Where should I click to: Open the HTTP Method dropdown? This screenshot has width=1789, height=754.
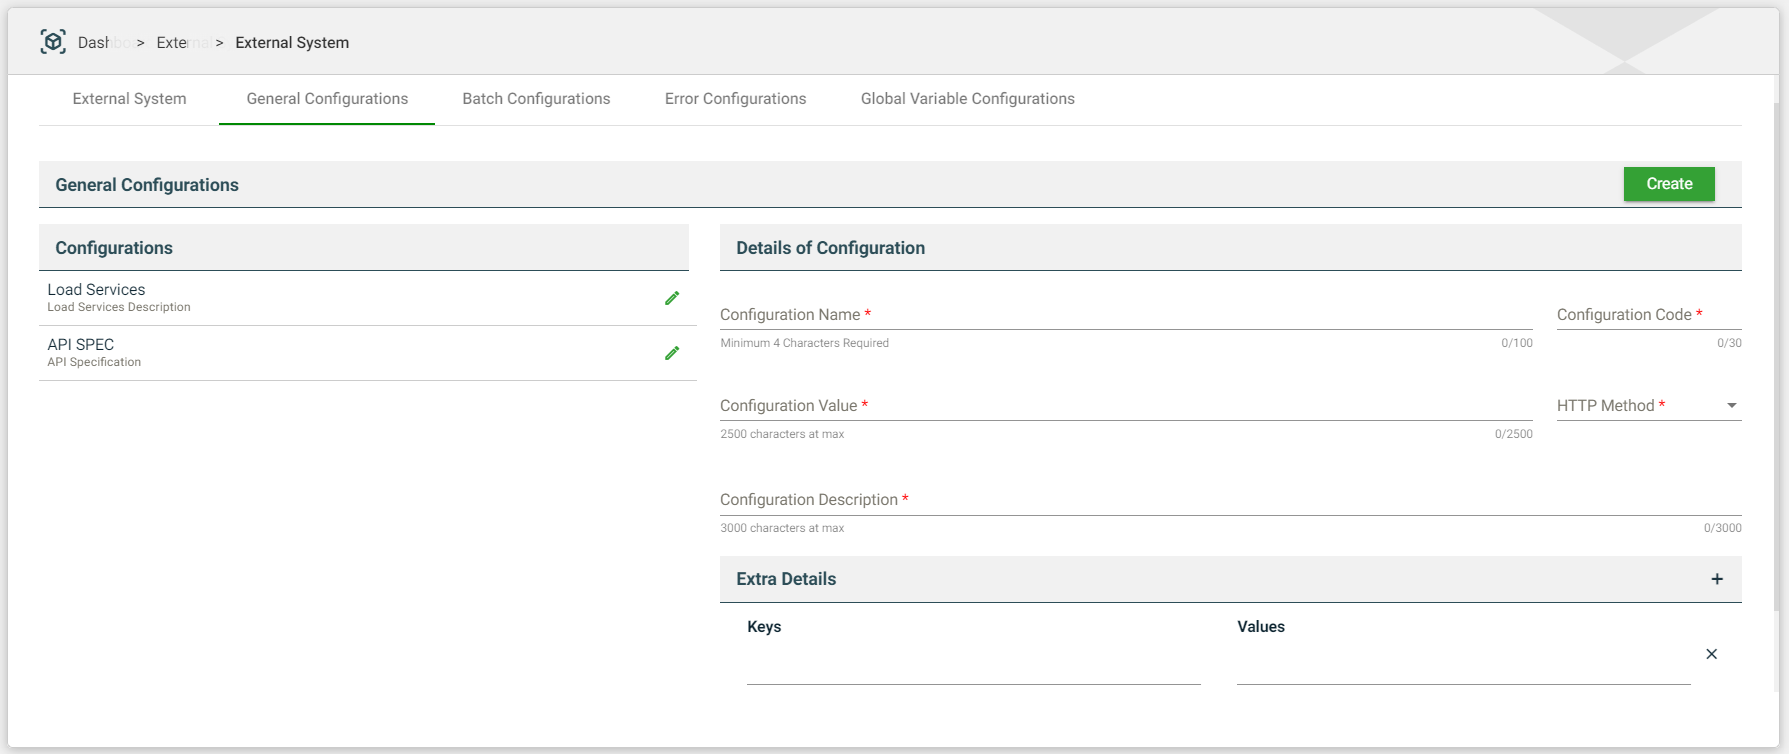[x=1648, y=406]
